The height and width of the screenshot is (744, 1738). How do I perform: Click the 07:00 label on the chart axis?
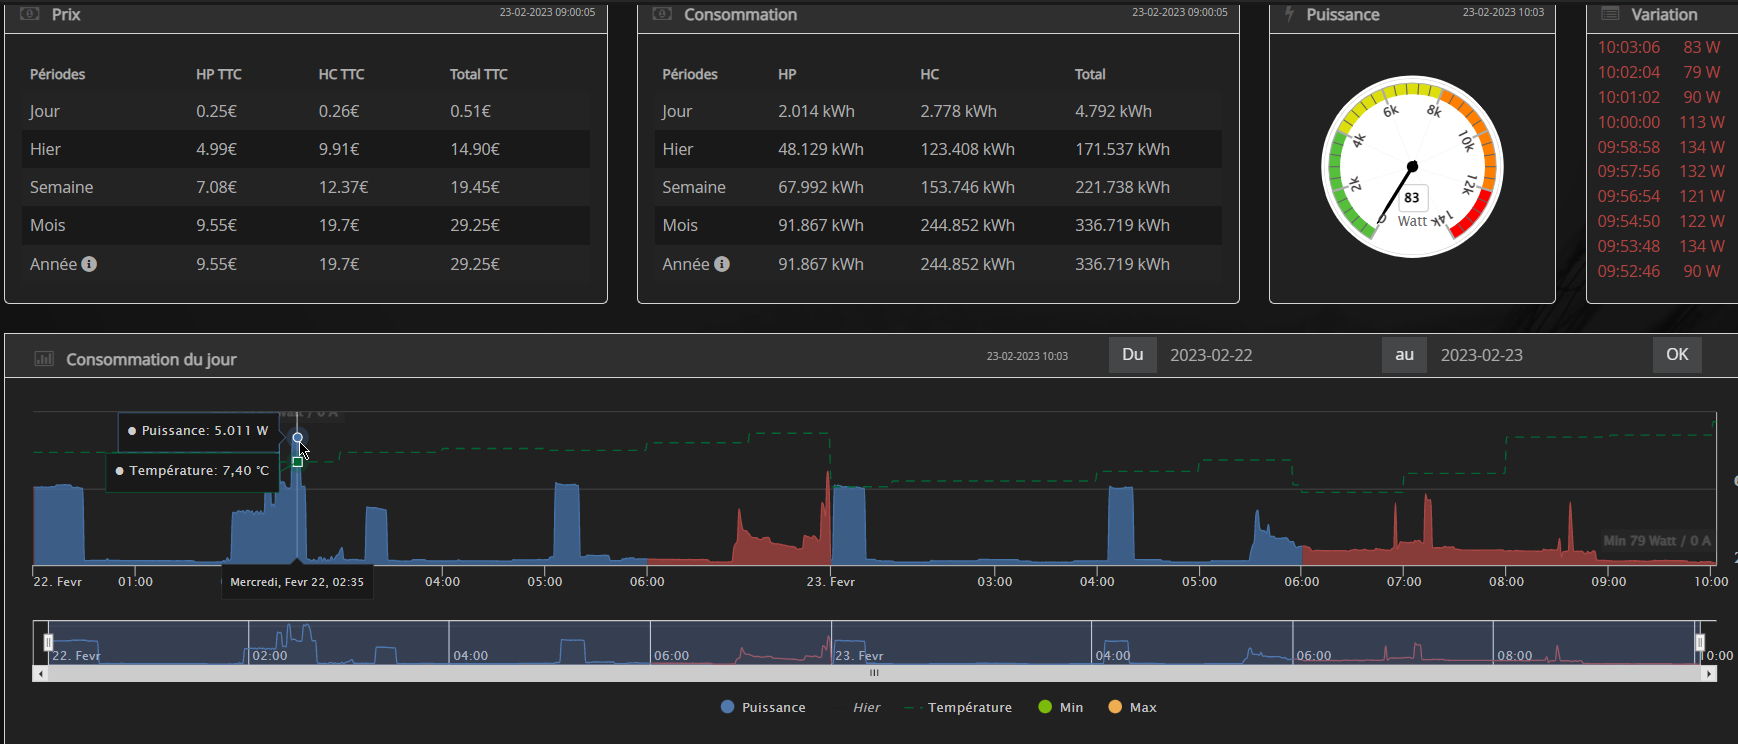pos(1404,581)
